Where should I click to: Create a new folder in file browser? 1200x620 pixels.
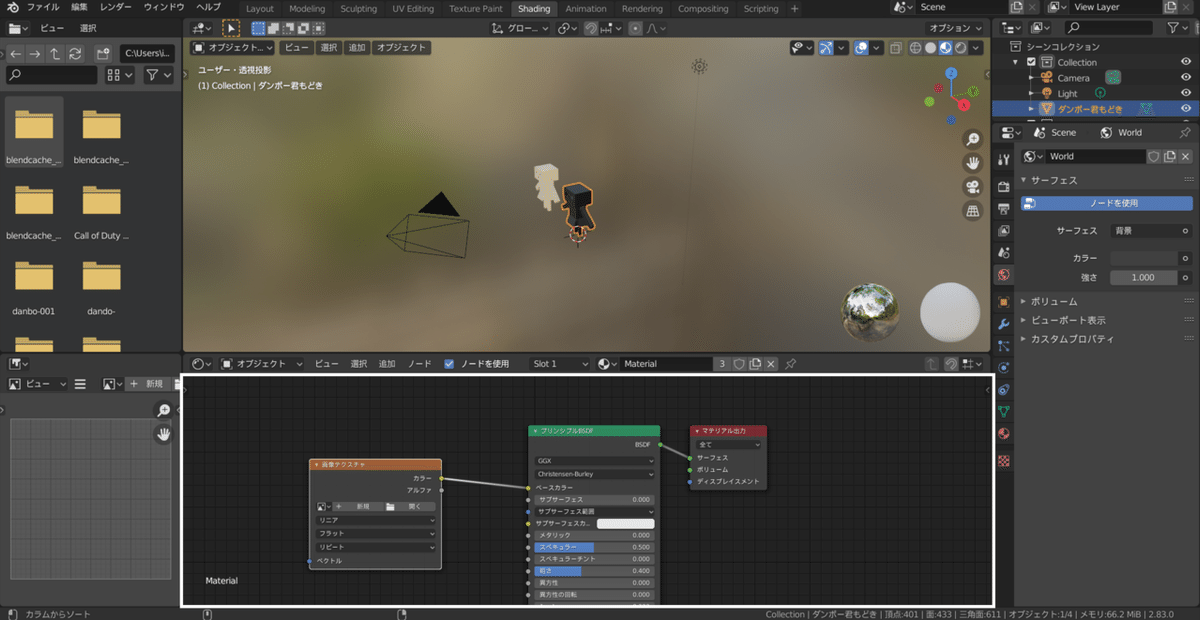click(x=102, y=52)
